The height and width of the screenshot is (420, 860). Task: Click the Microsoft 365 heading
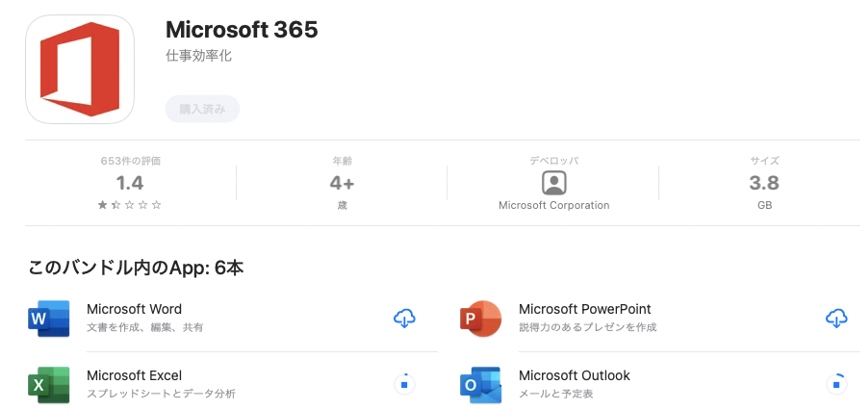[242, 30]
